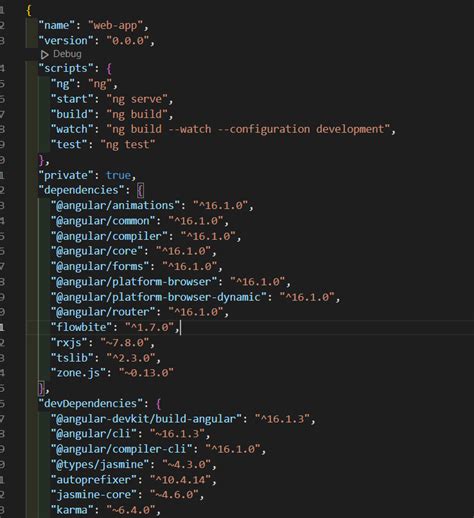
Task: Click the "ng build" value of build
Action: pyautogui.click(x=137, y=114)
